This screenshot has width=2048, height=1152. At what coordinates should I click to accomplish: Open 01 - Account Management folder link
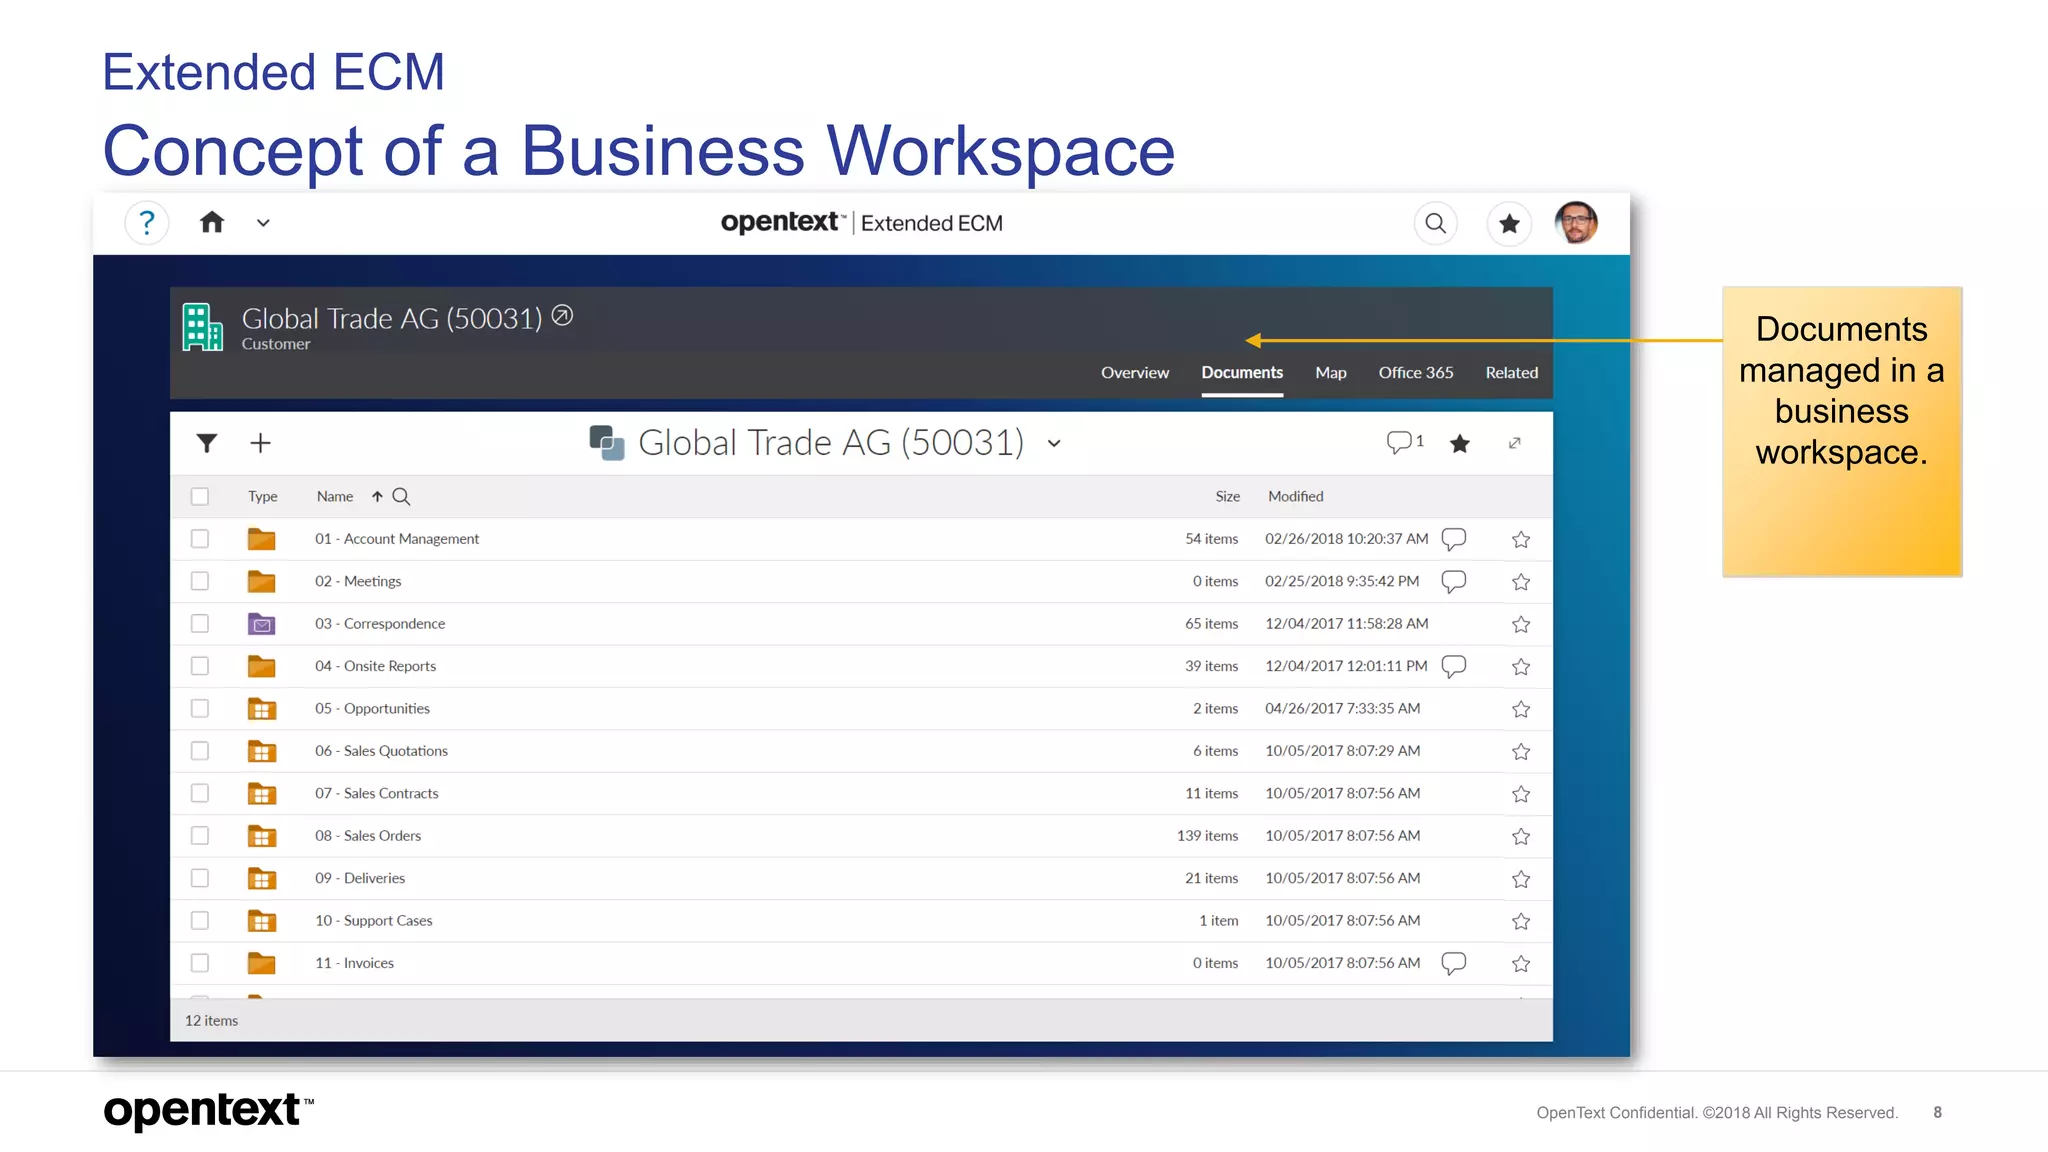pyautogui.click(x=397, y=539)
